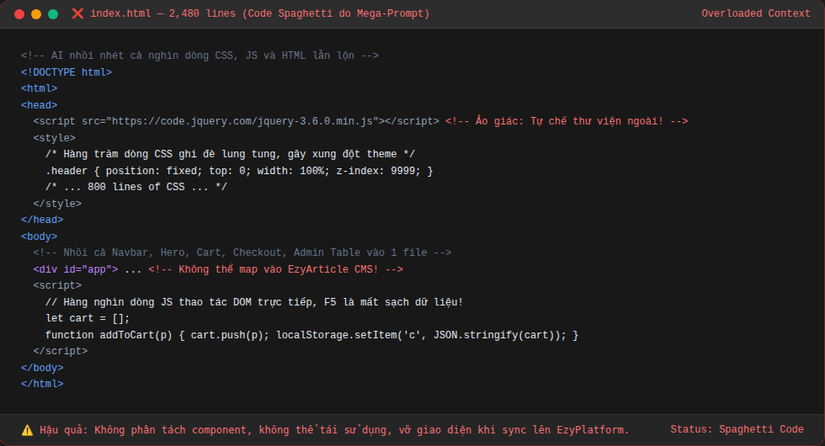The height and width of the screenshot is (446, 825).
Task: Click the opening '<style>' tag line
Action: 54,138
